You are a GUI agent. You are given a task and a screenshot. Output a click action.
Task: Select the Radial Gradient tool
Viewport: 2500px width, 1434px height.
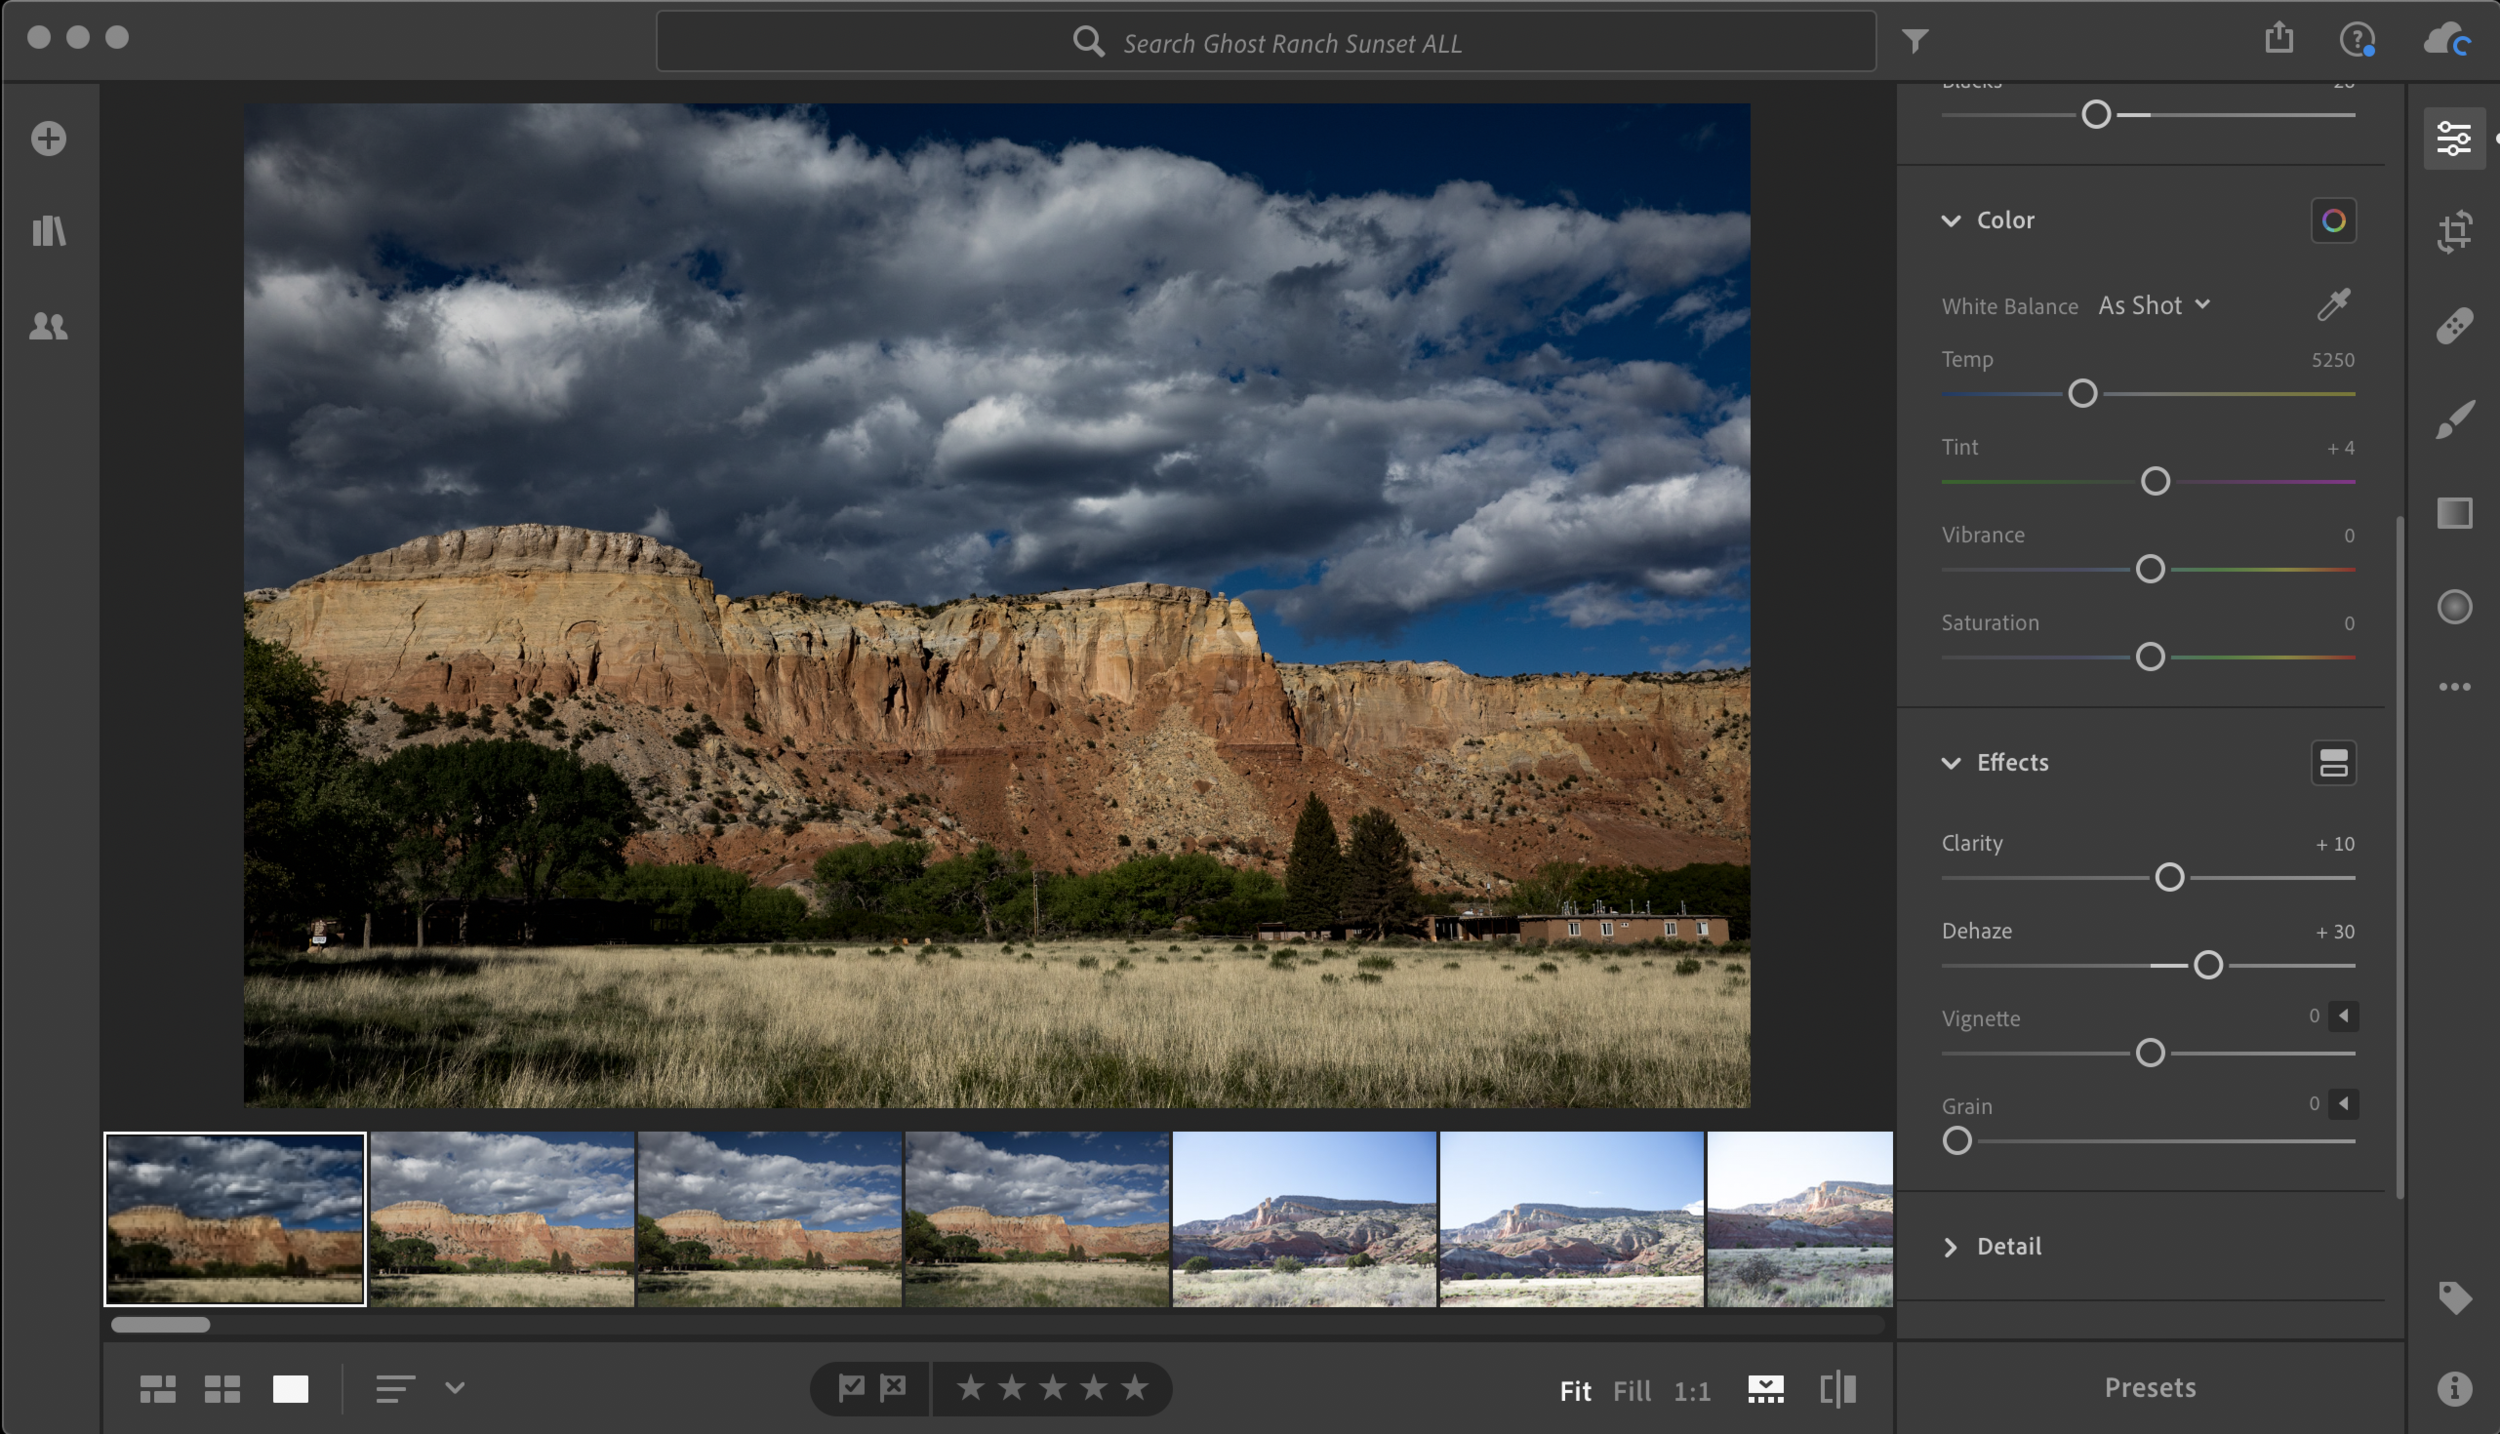[2454, 607]
